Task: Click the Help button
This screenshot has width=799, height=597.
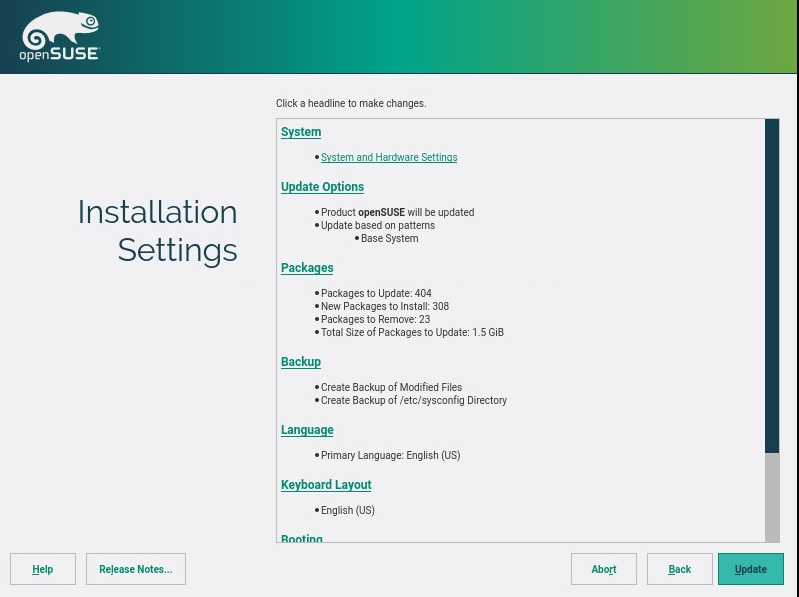Action: tap(43, 569)
